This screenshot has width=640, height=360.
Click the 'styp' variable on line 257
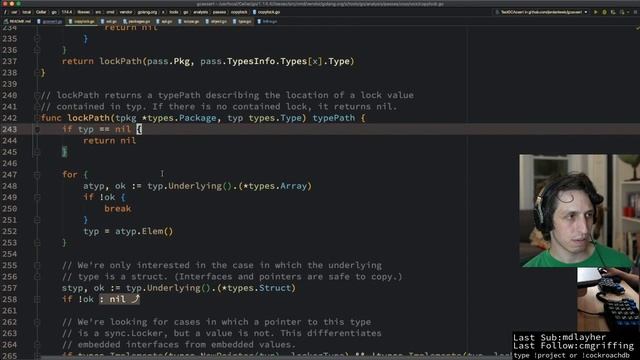73,288
